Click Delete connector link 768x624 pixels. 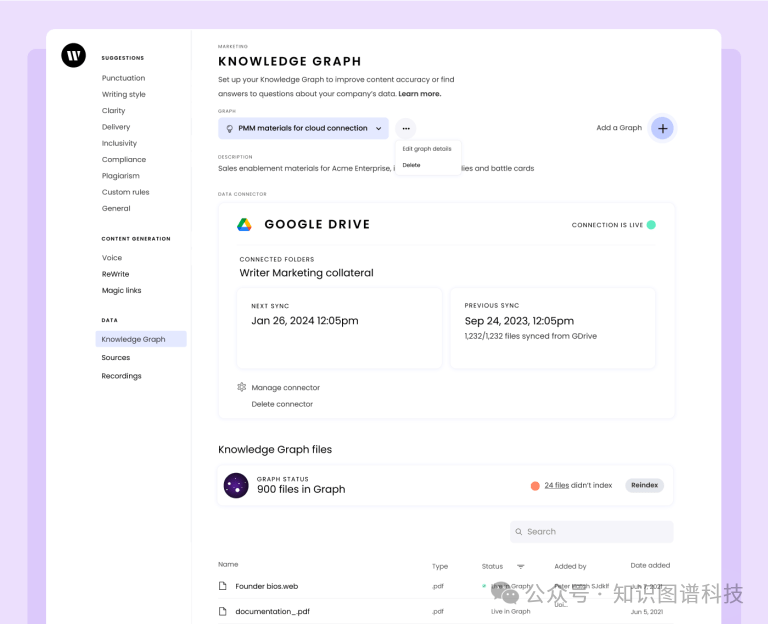(282, 404)
